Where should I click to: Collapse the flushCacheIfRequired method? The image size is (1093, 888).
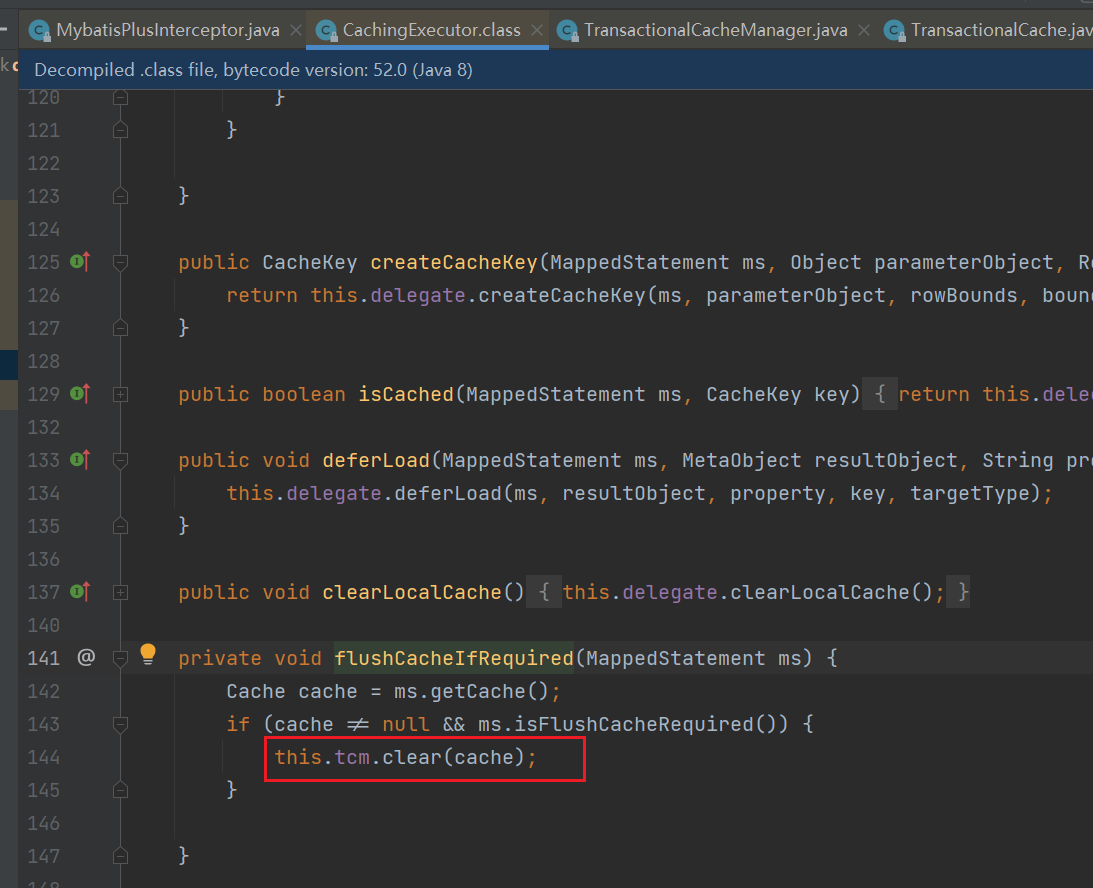tap(121, 658)
